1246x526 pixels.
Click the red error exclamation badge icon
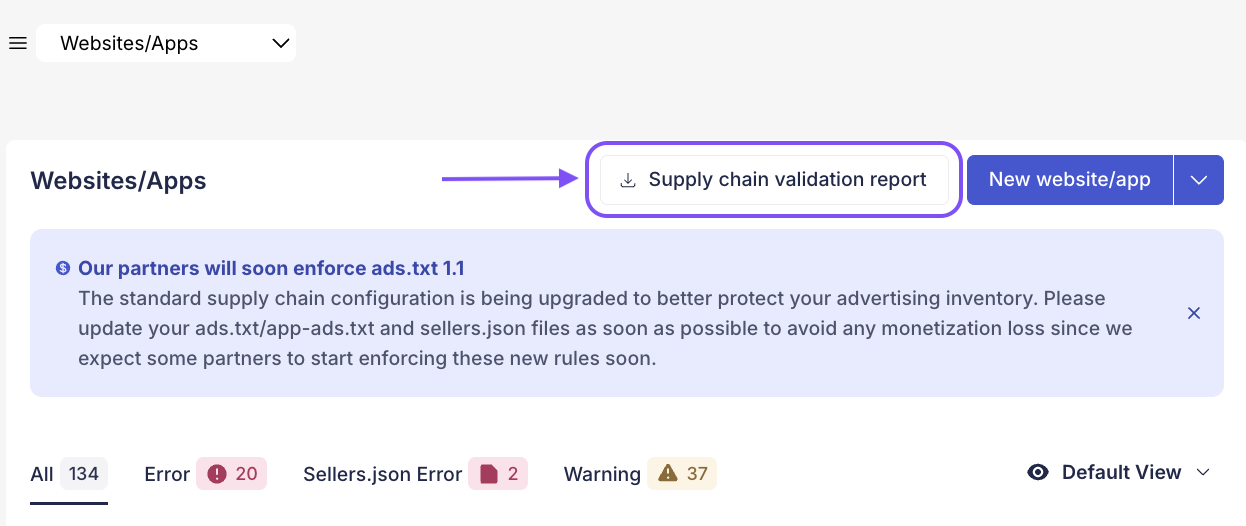pos(217,474)
